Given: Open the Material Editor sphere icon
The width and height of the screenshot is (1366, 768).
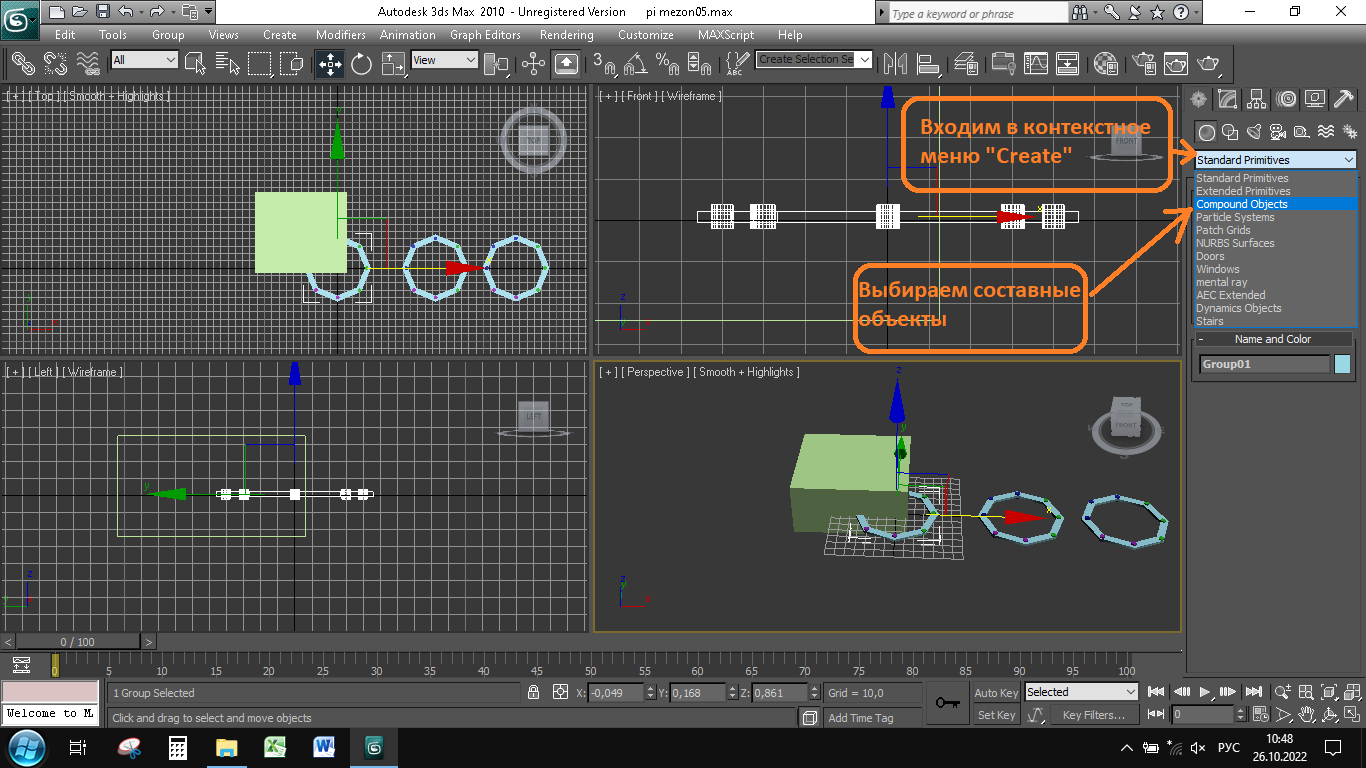Looking at the screenshot, I should click(x=1105, y=64).
